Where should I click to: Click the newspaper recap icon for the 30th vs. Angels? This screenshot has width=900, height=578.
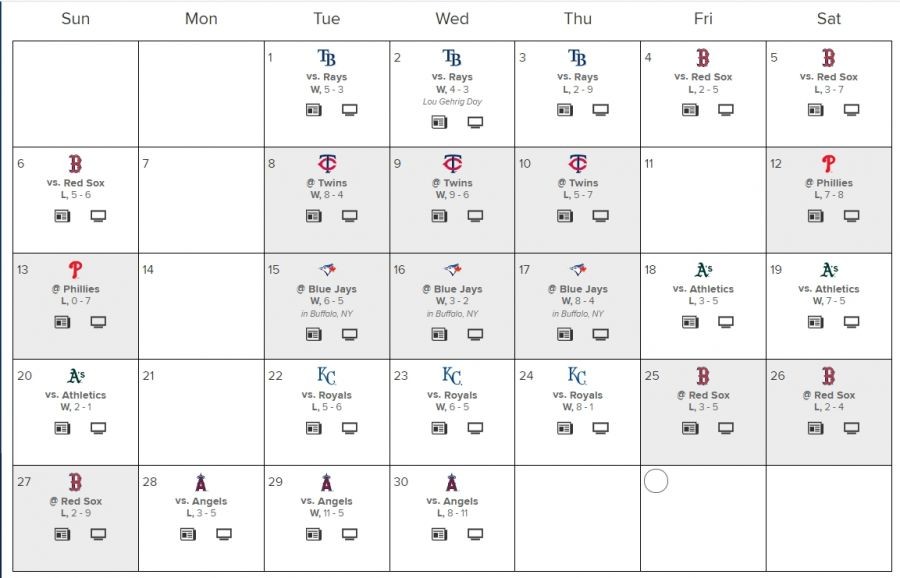438,534
